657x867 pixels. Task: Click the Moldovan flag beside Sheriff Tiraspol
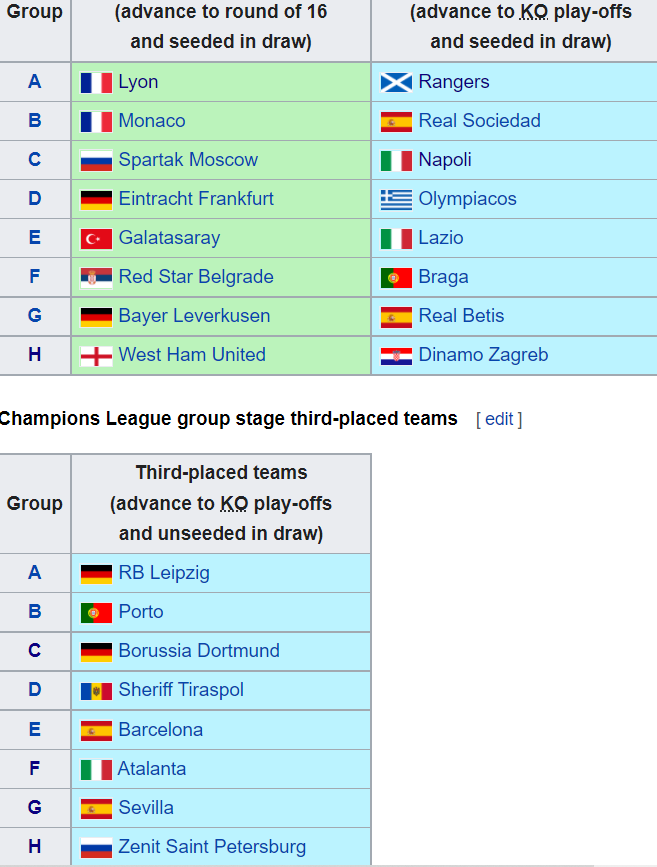tap(96, 691)
